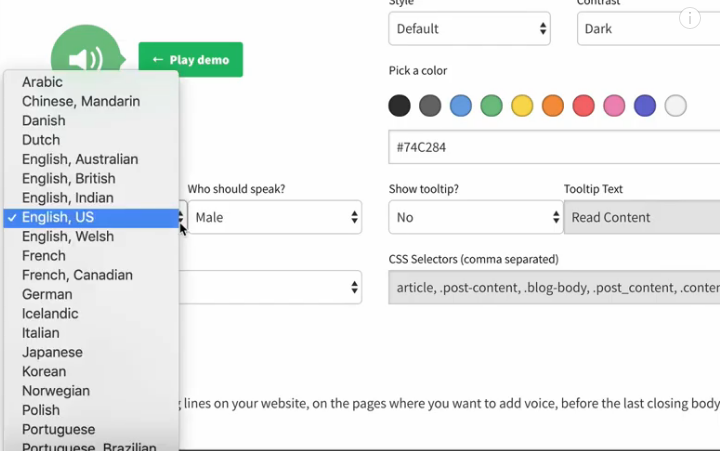Select Italian from the language list
The height and width of the screenshot is (451, 720).
click(91, 333)
